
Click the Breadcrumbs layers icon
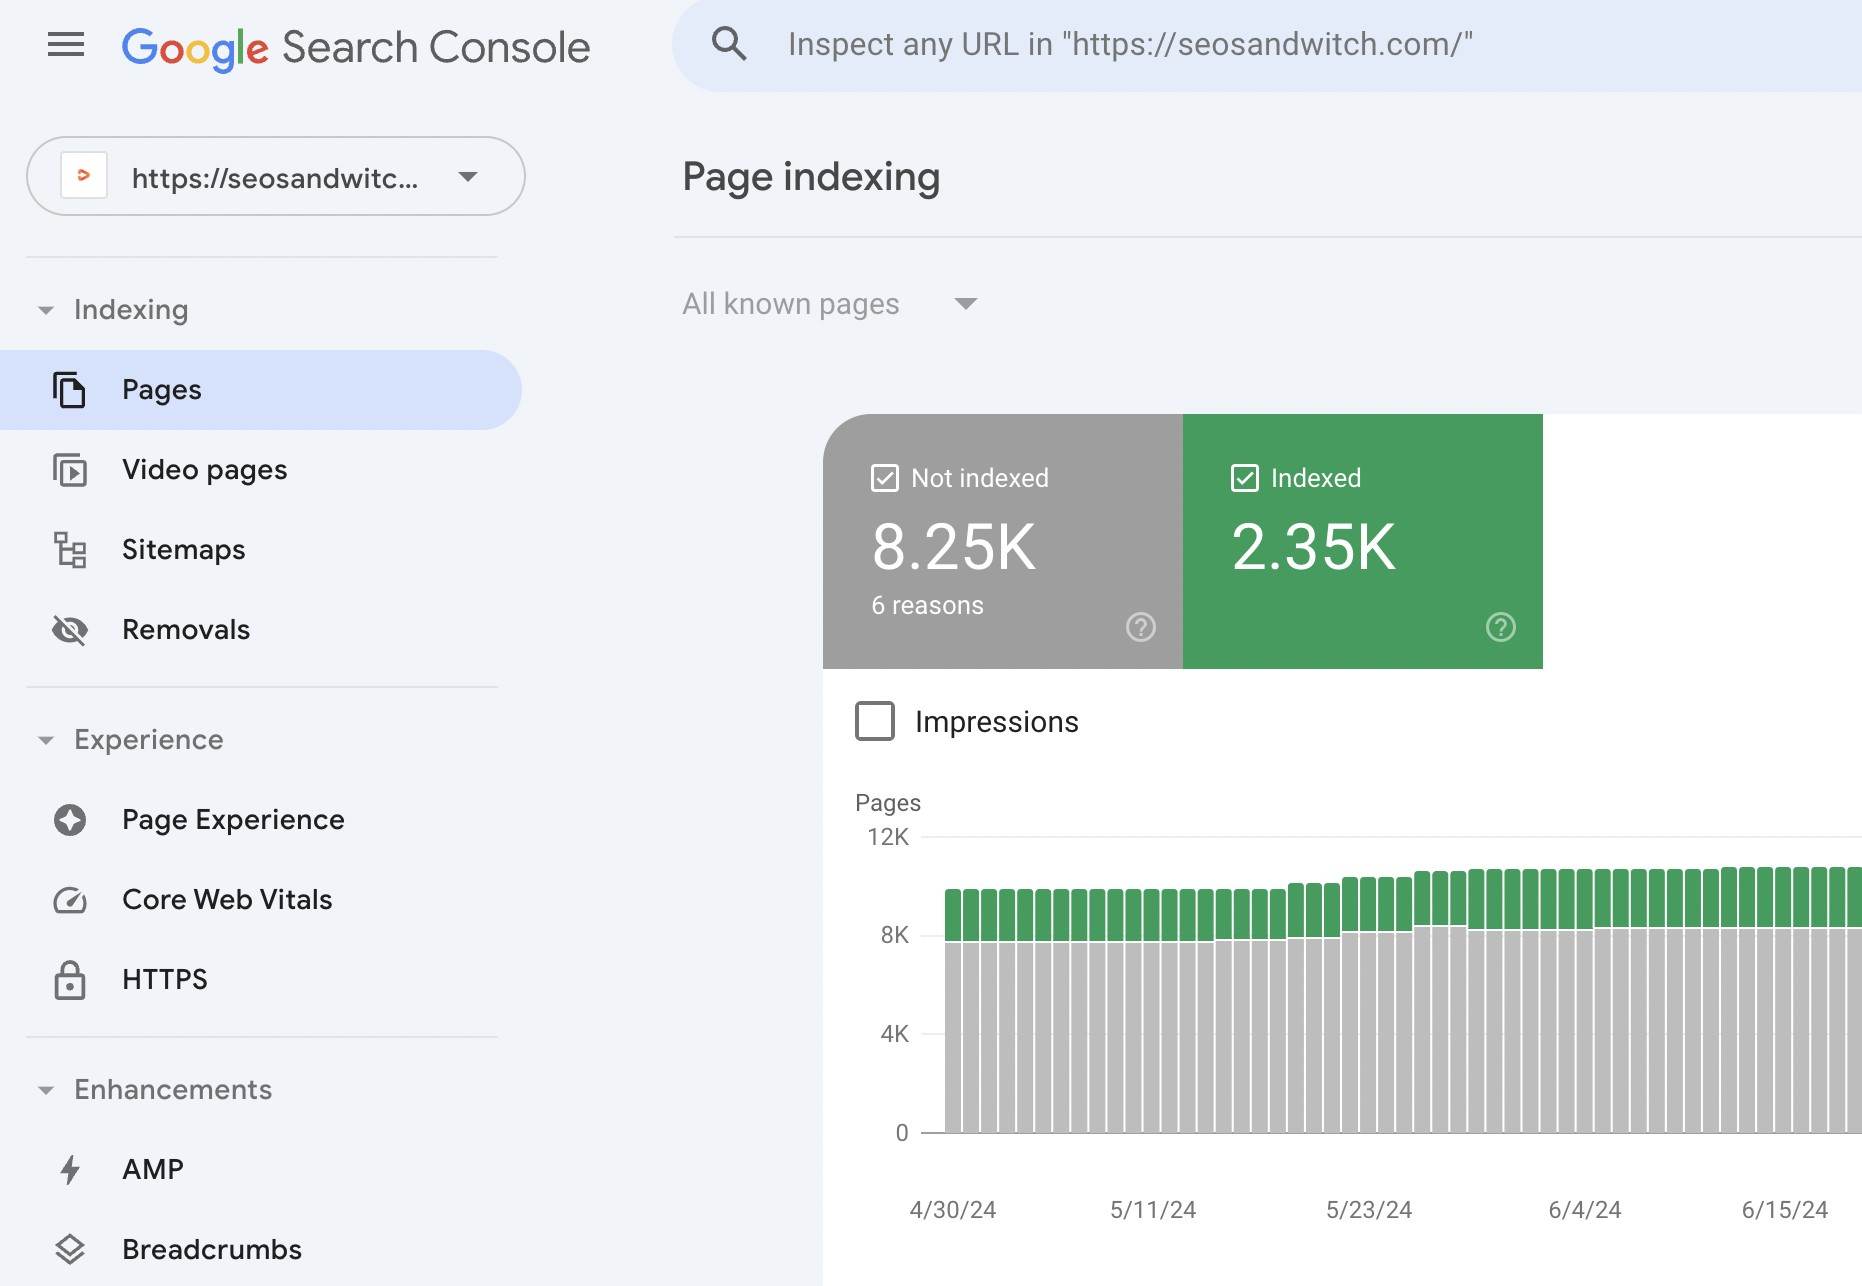[x=69, y=1250]
